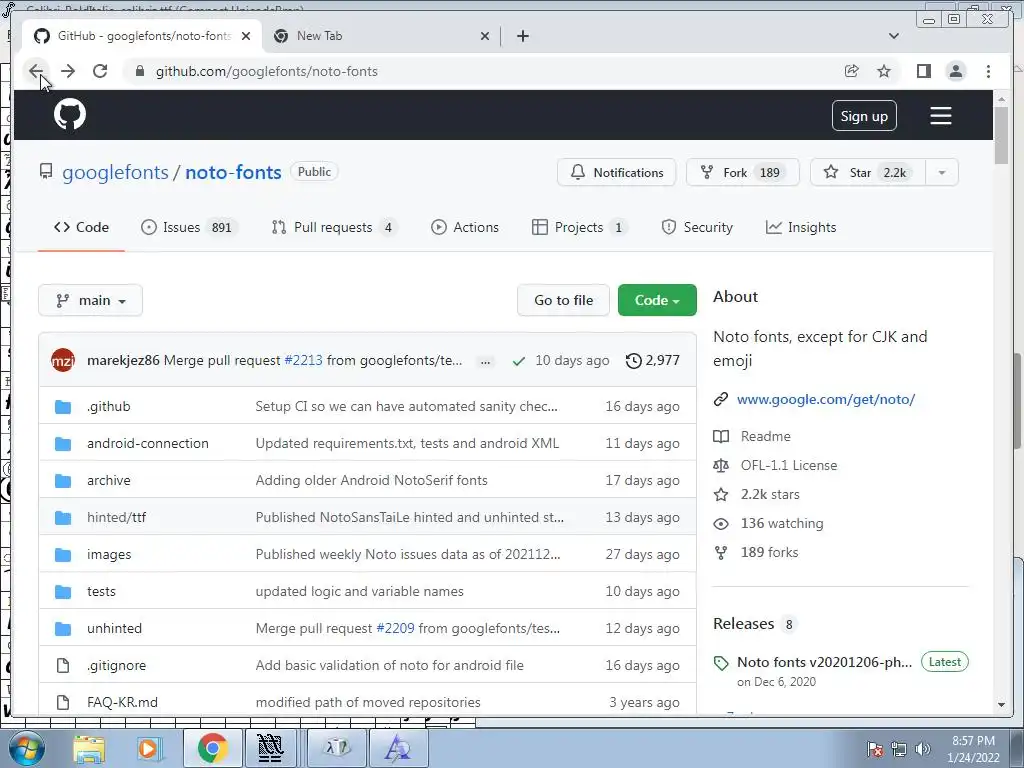Open the GitHub hamburger menu
Image resolution: width=1024 pixels, height=768 pixels.
(940, 116)
